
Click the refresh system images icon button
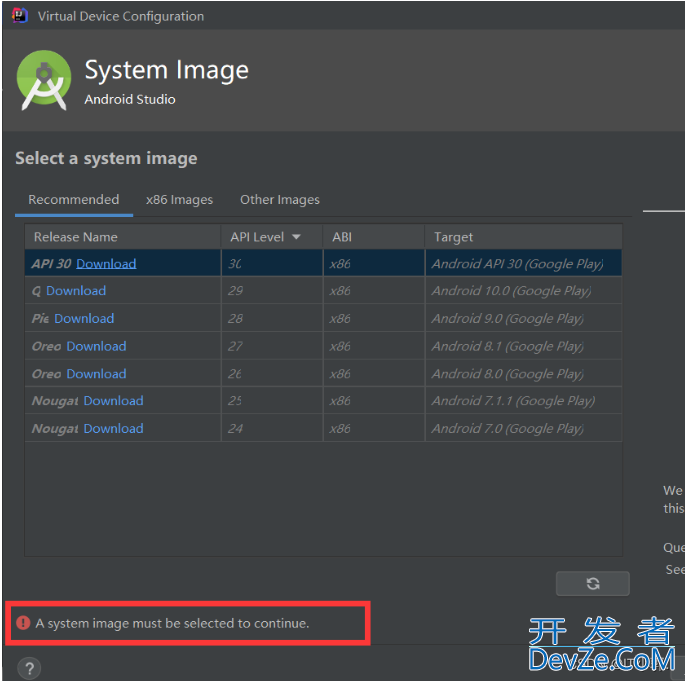(592, 583)
